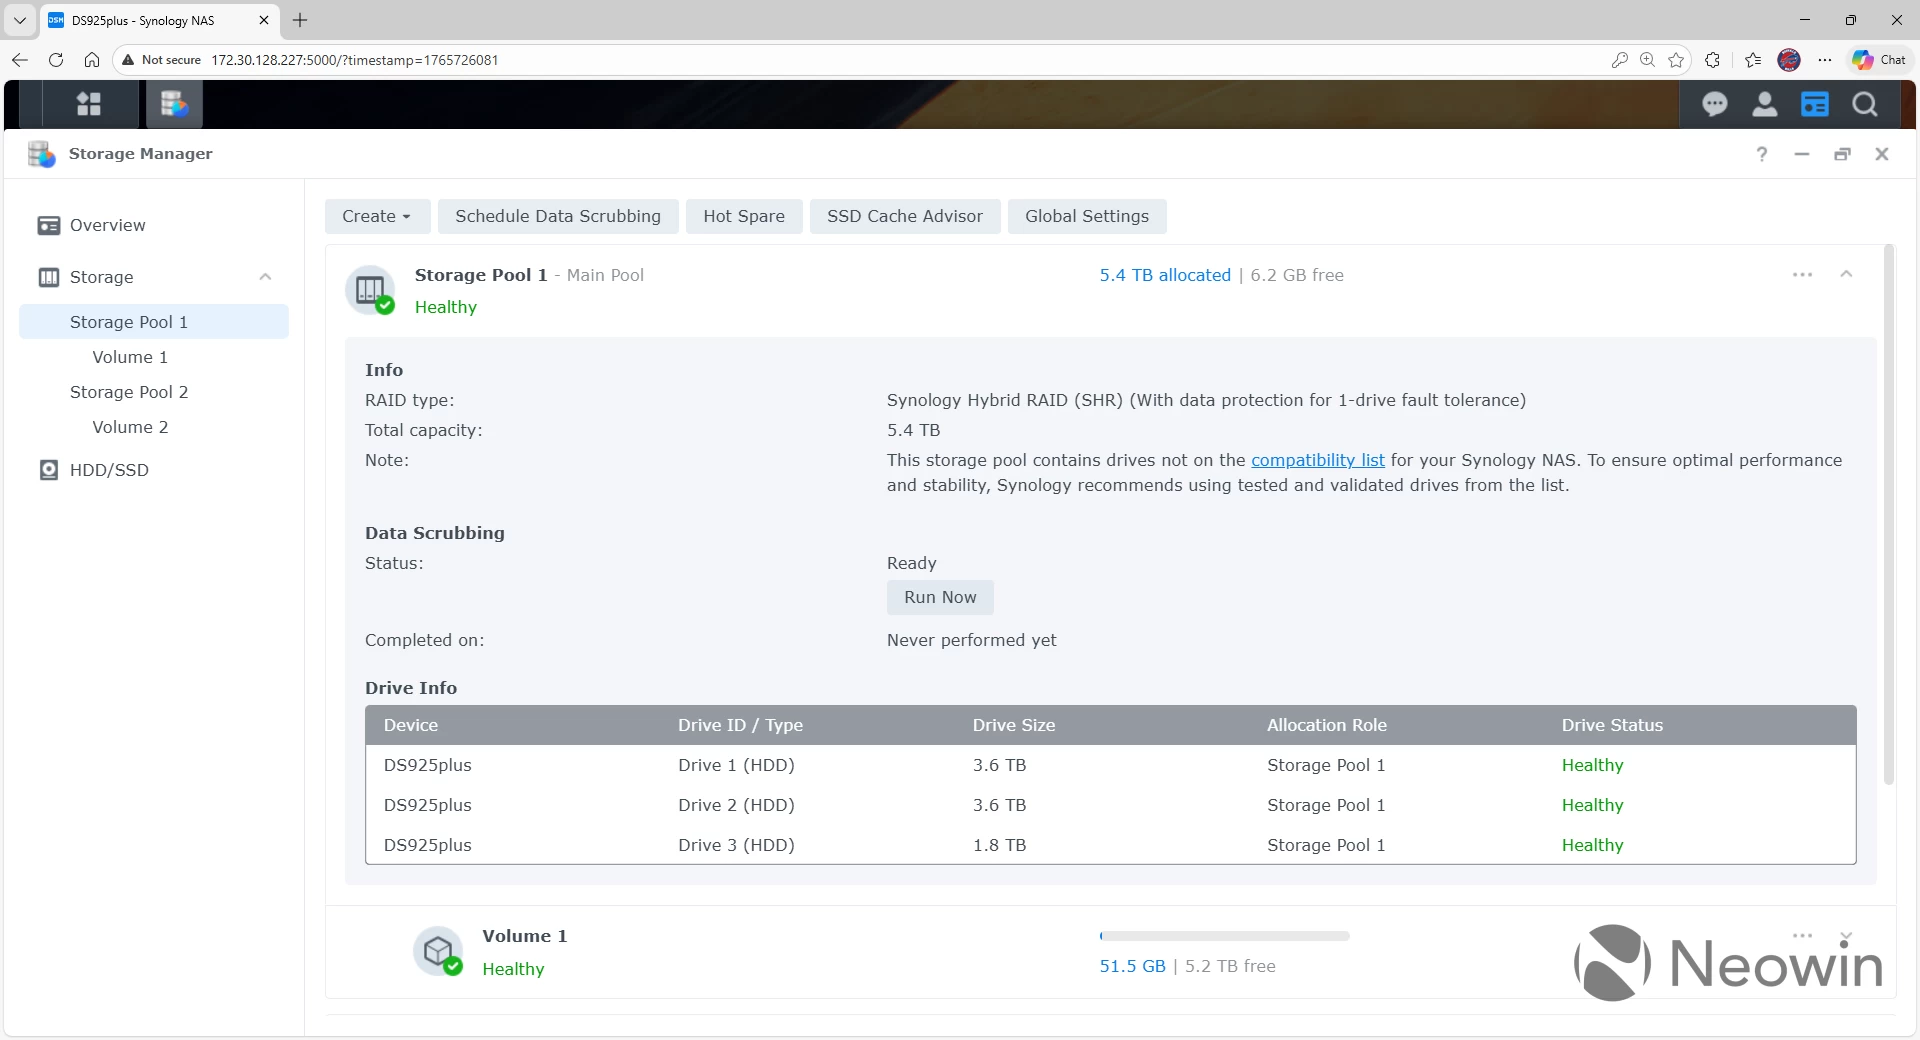Click the Drive Status column header
The height and width of the screenshot is (1040, 1920).
1612,725
